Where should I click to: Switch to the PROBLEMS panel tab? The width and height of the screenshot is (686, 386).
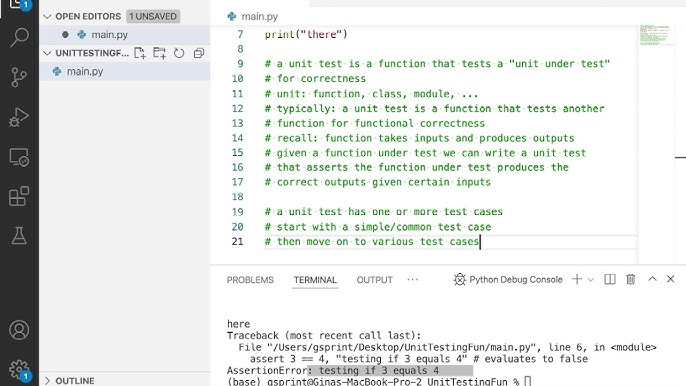point(250,280)
